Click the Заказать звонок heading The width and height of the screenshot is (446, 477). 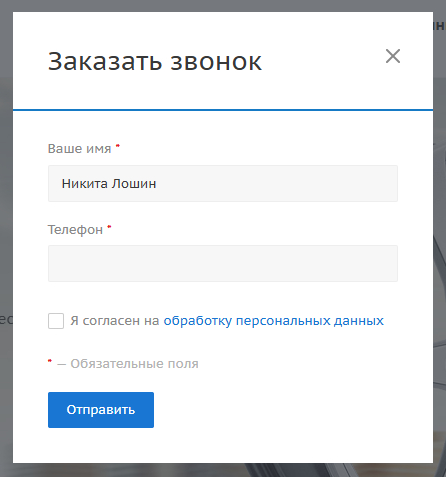(x=155, y=62)
